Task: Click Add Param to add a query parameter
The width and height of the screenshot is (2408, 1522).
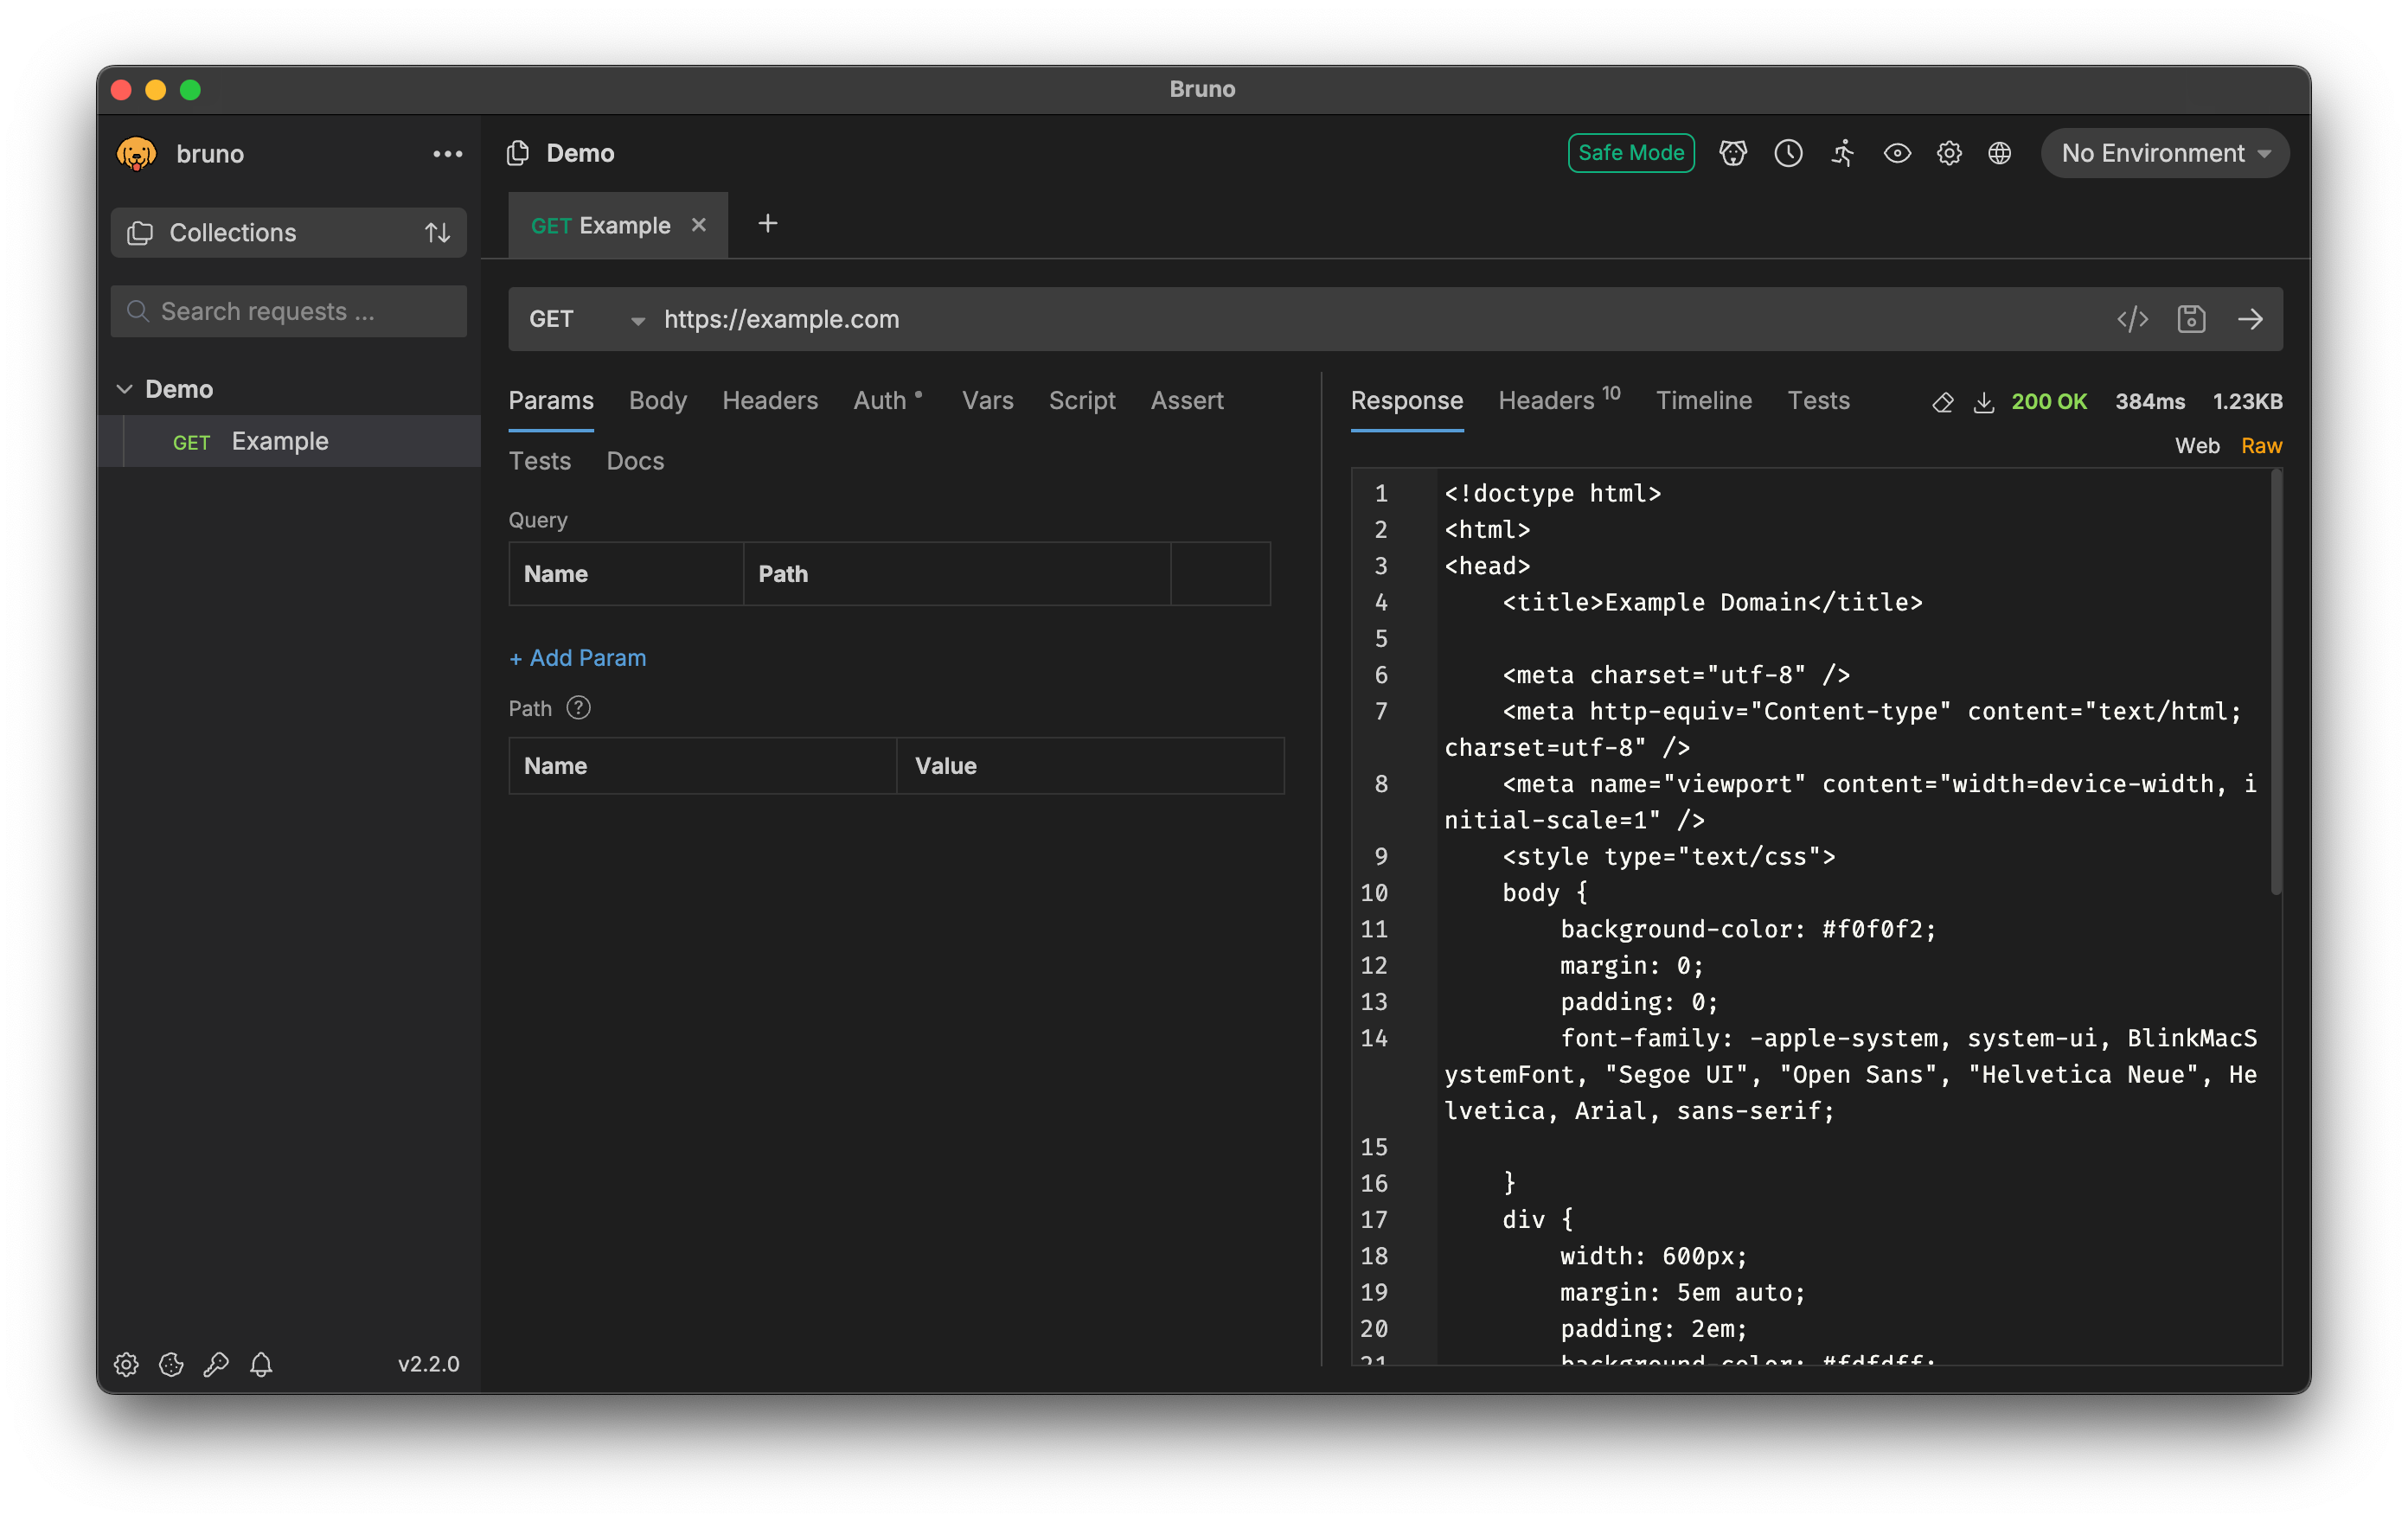Action: tap(578, 657)
